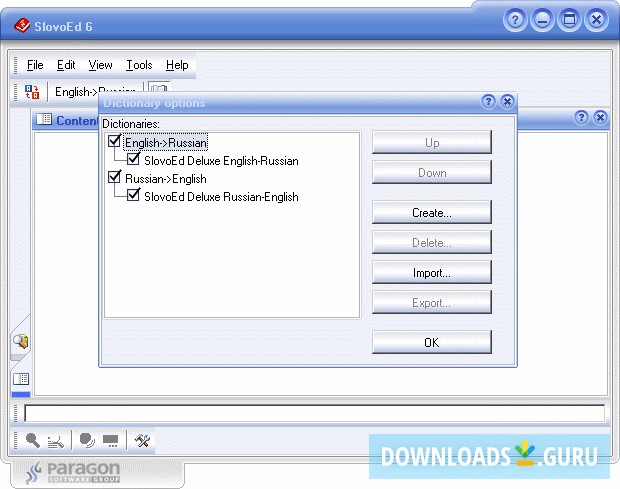Viewport: 620px width, 489px height.
Task: Open the Tools menu
Action: [139, 65]
